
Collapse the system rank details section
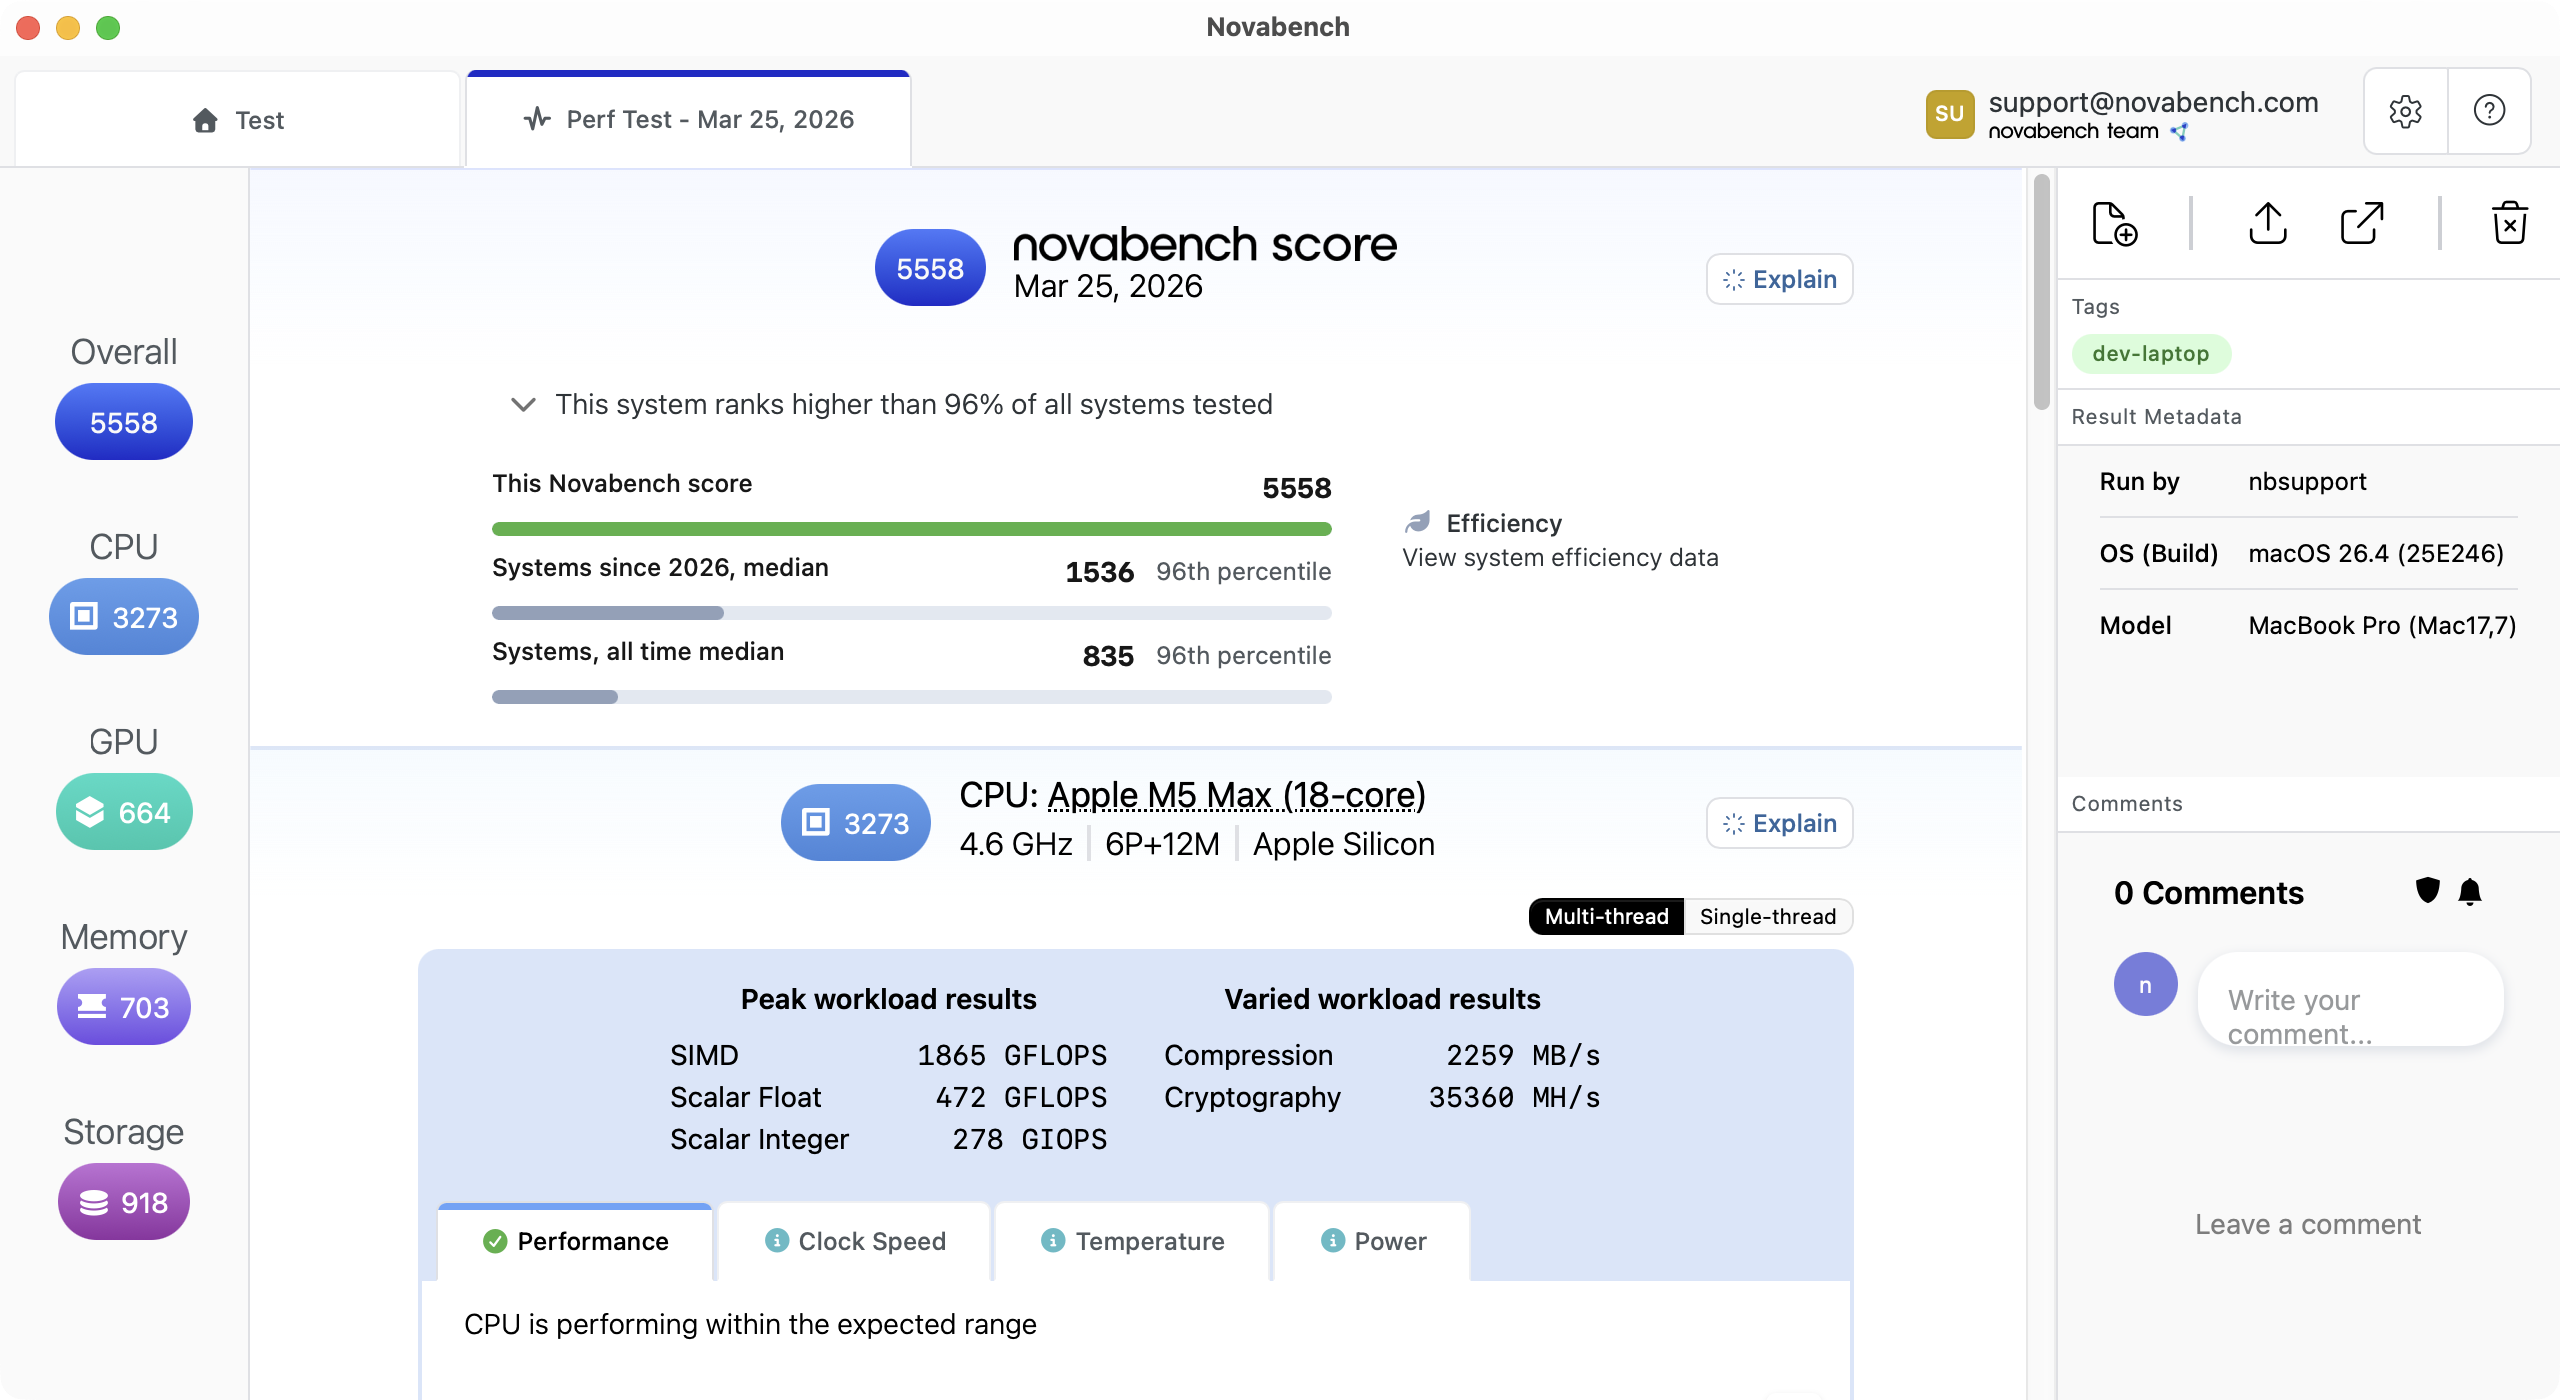click(523, 404)
